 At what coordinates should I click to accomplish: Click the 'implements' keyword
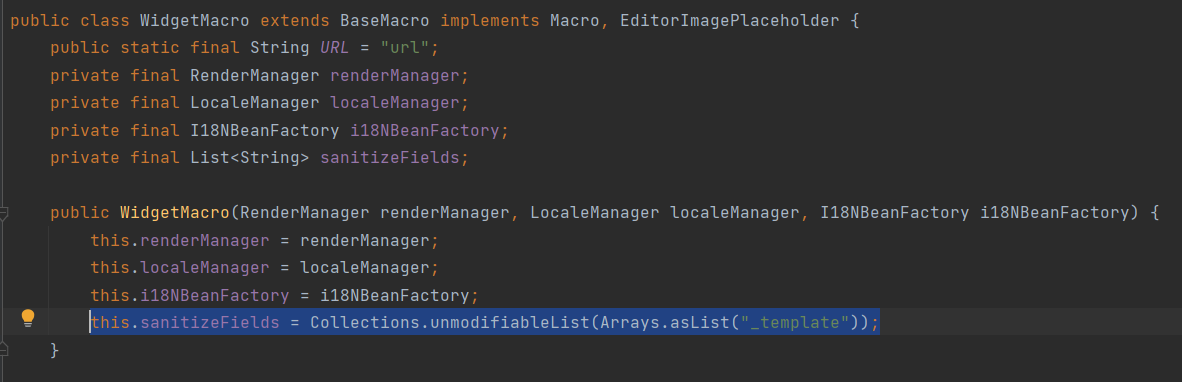(x=490, y=21)
